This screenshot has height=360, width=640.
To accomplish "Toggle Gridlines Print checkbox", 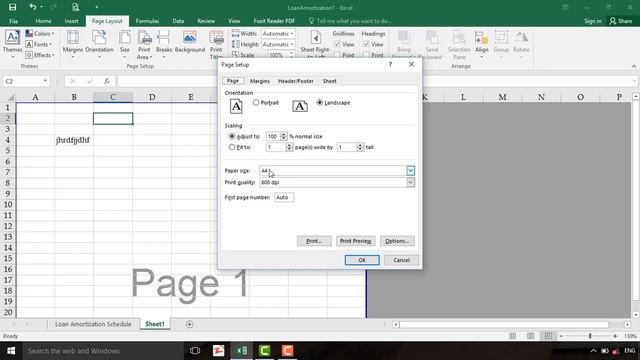I will tap(337, 55).
